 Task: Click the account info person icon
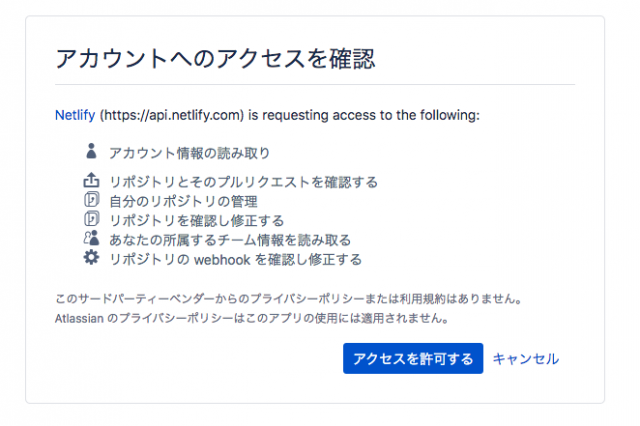tap(91, 151)
